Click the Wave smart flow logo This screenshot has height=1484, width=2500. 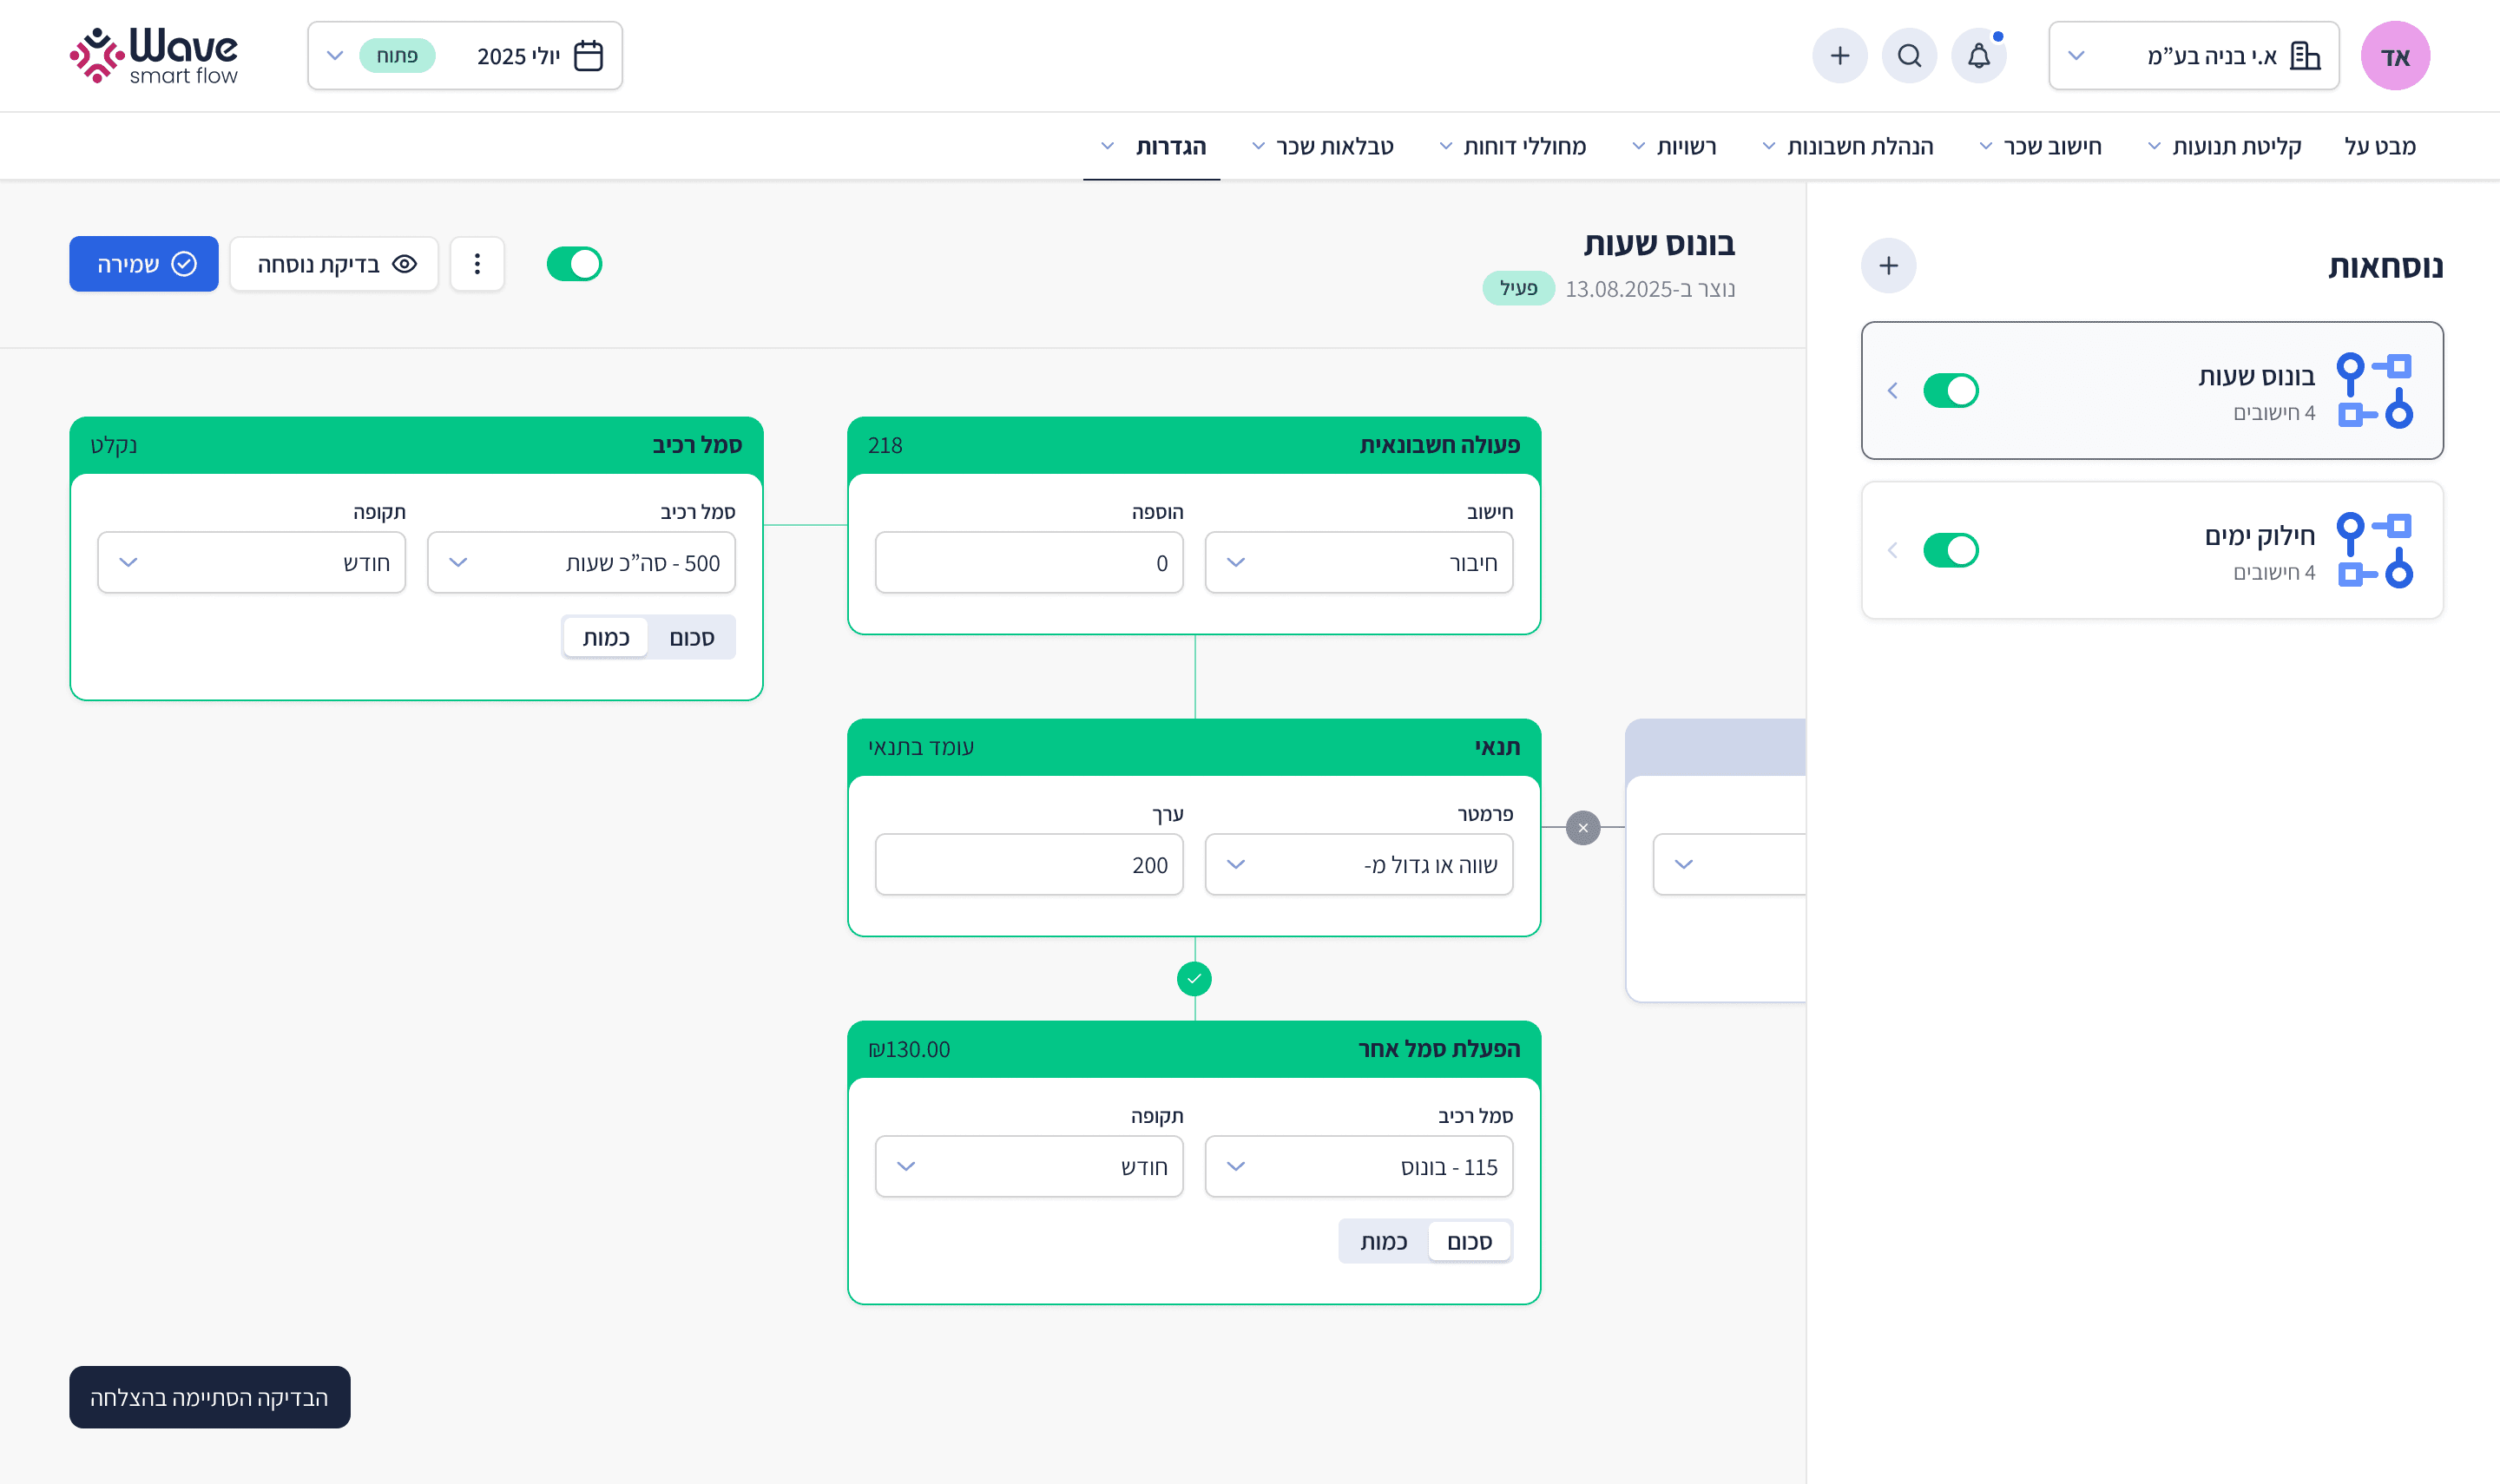(153, 56)
